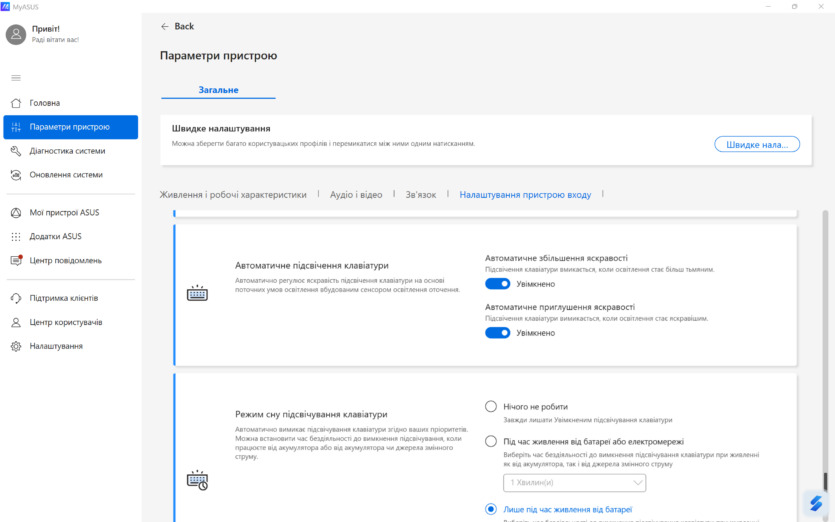
Task: Click the home icon beside Головна
Action: point(16,103)
